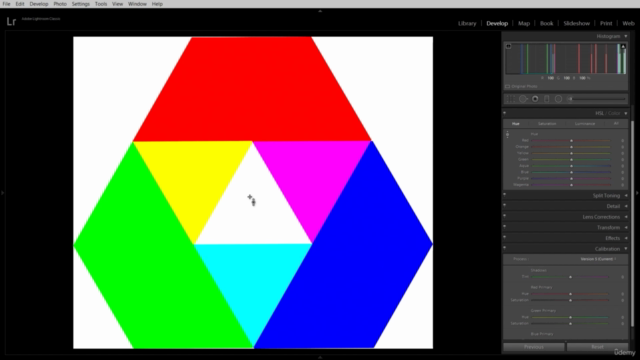Switch to the Print module

[x=606, y=23]
